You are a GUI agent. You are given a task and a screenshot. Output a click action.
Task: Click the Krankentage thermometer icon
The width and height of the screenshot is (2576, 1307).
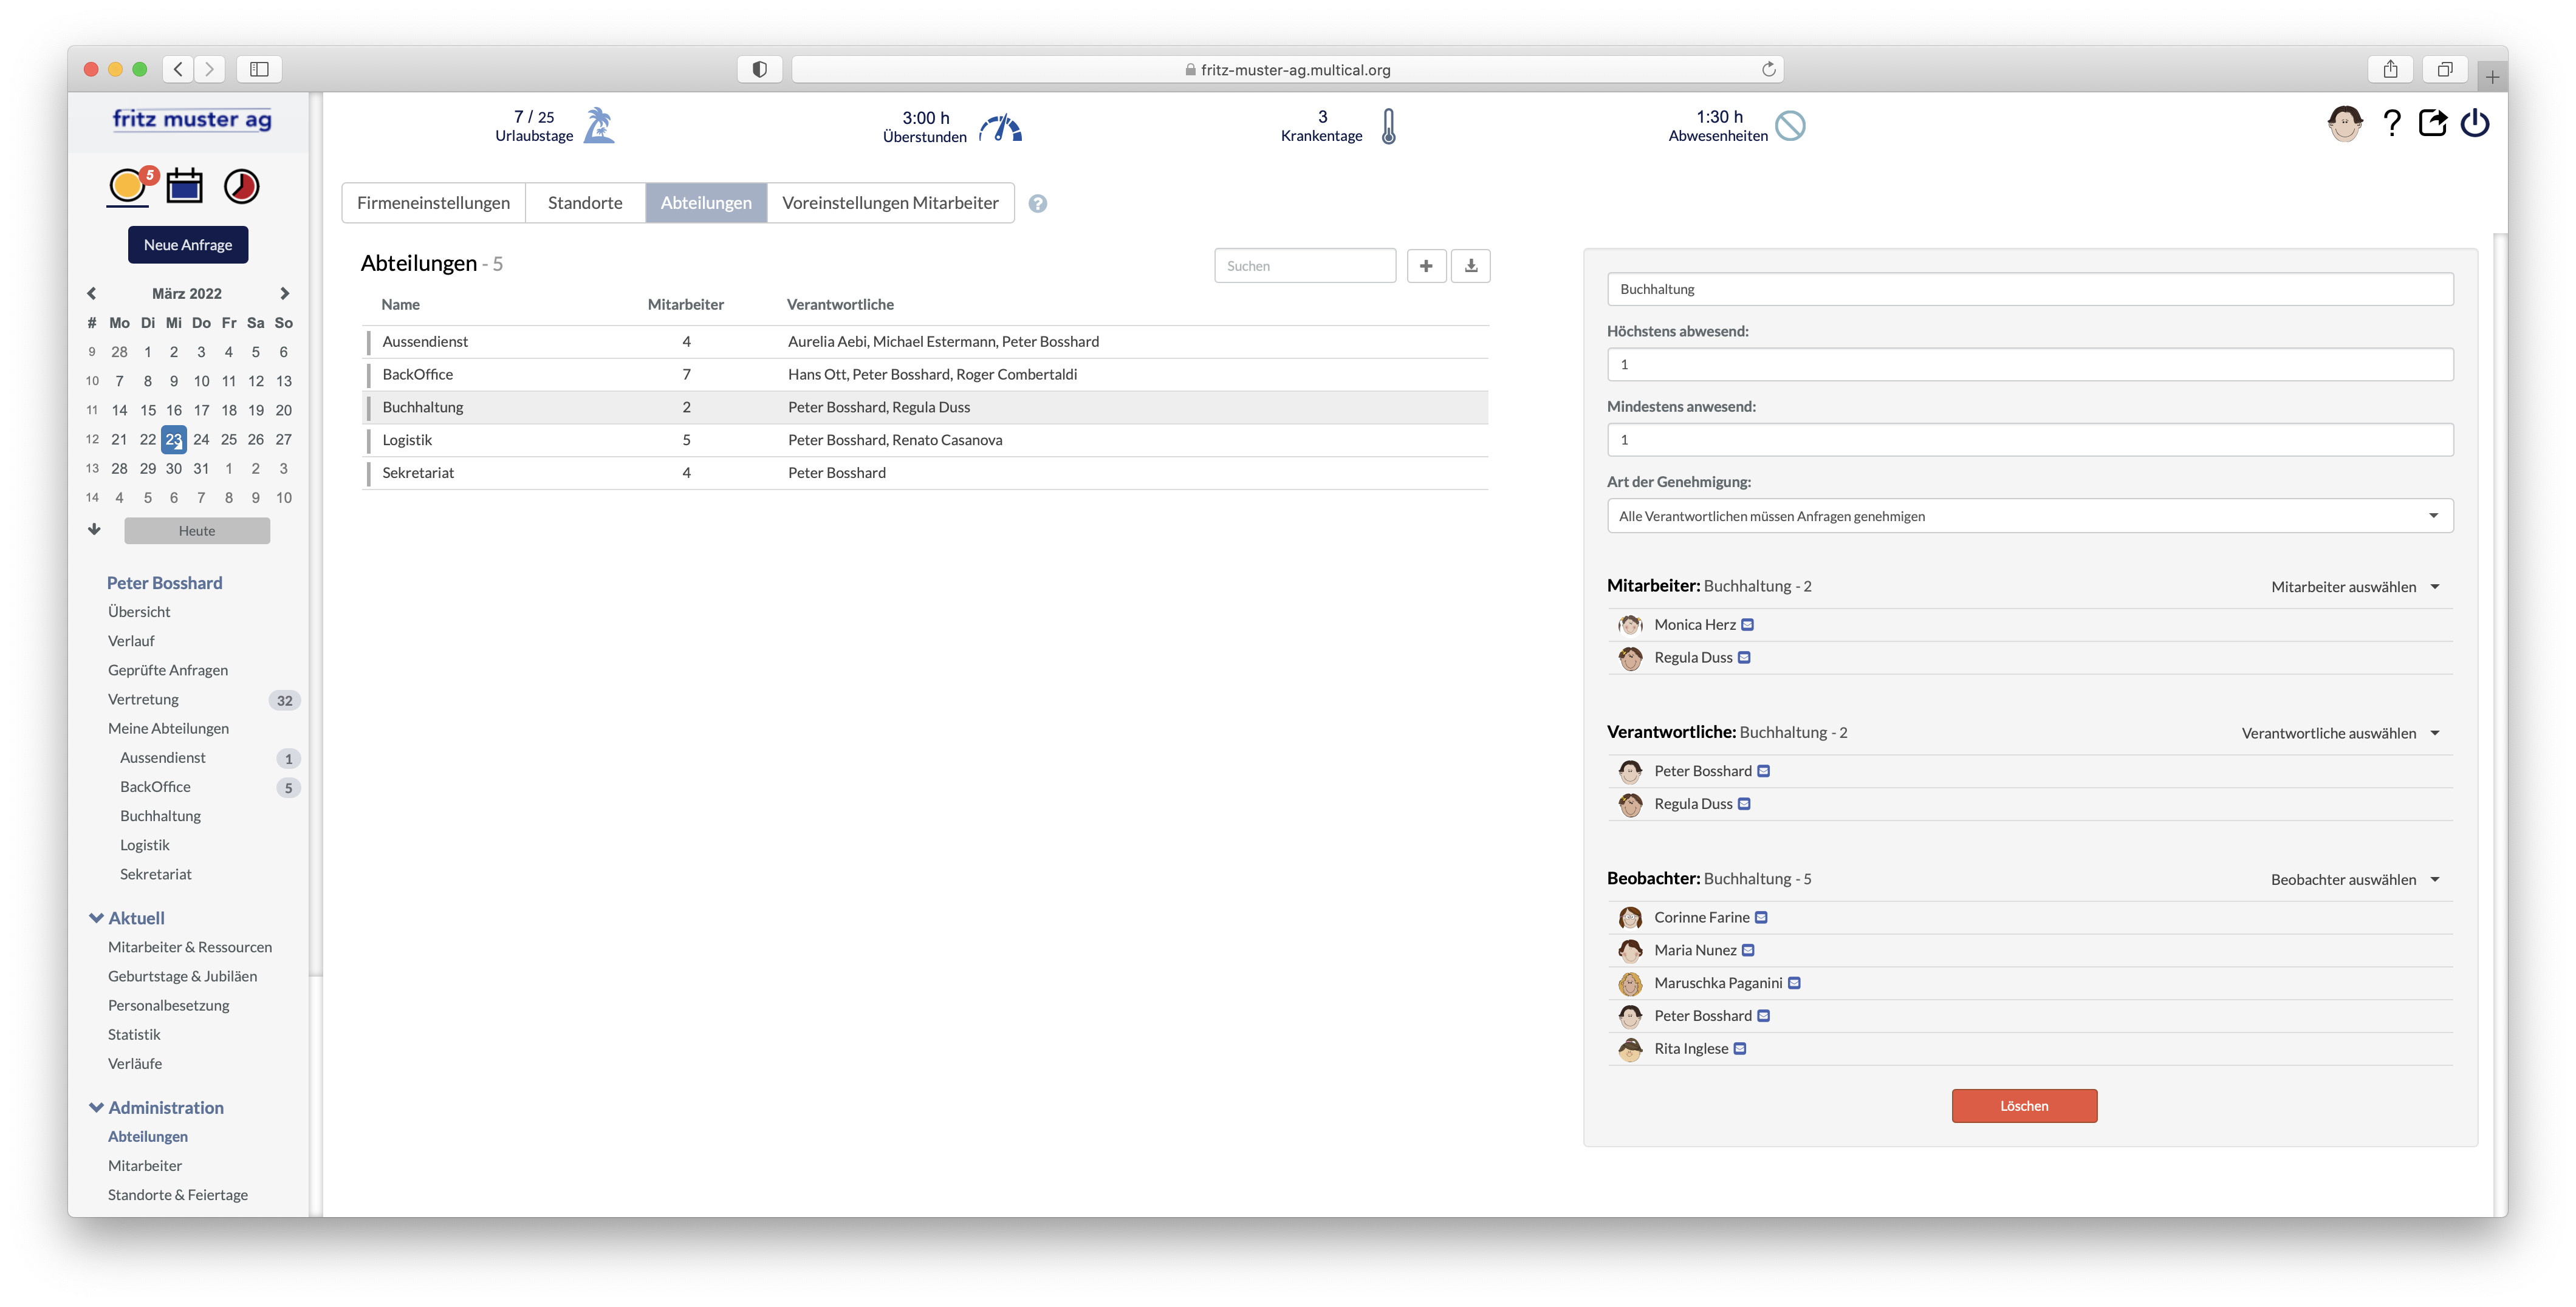[1389, 127]
